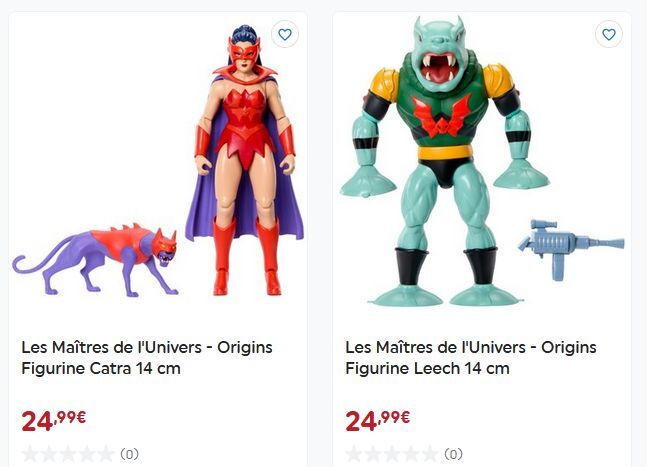The height and width of the screenshot is (467, 647).
Task: Select the third star under Catra's price
Action: (68, 454)
